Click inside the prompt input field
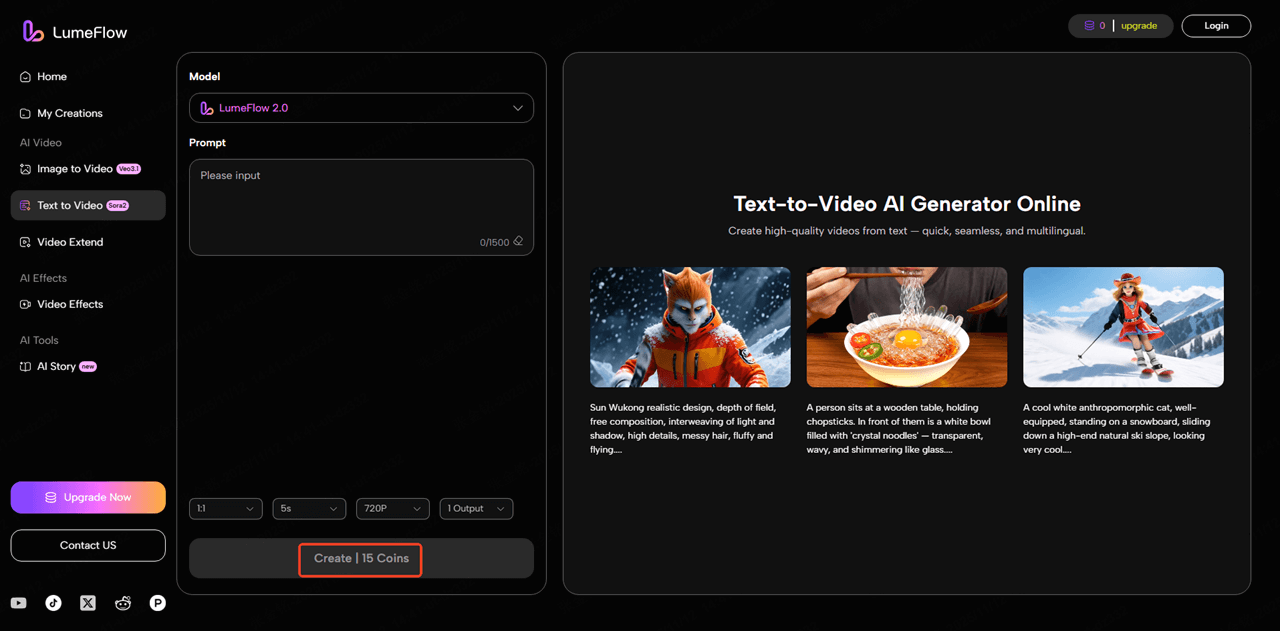This screenshot has width=1280, height=631. click(361, 205)
